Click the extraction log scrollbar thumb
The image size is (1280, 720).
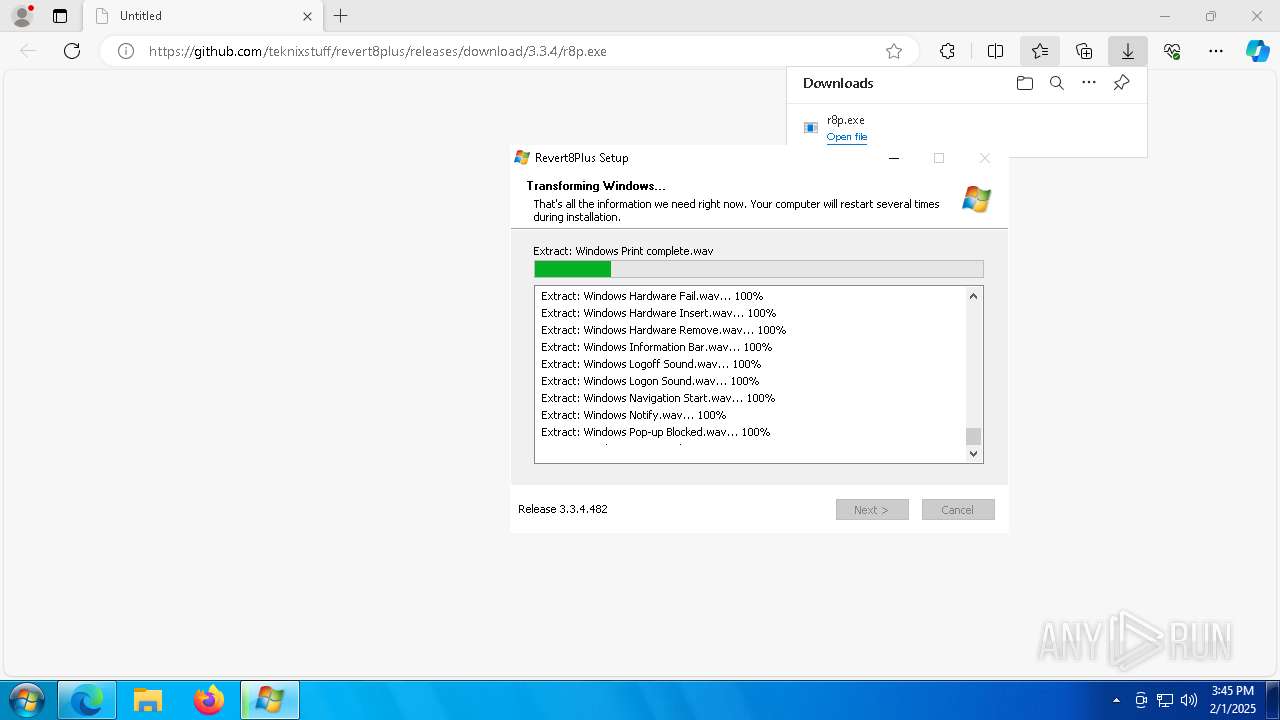pos(974,436)
